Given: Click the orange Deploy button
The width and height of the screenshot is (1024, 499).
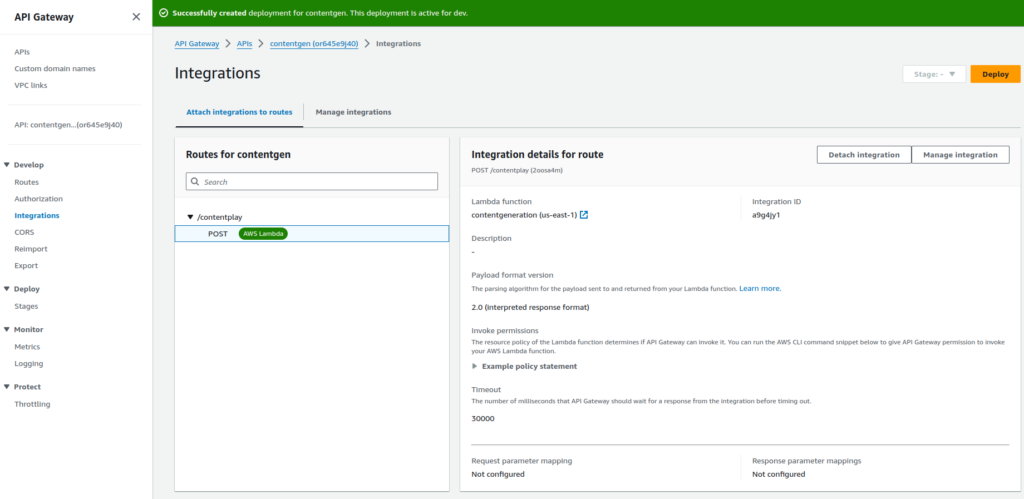Looking at the screenshot, I should point(995,74).
